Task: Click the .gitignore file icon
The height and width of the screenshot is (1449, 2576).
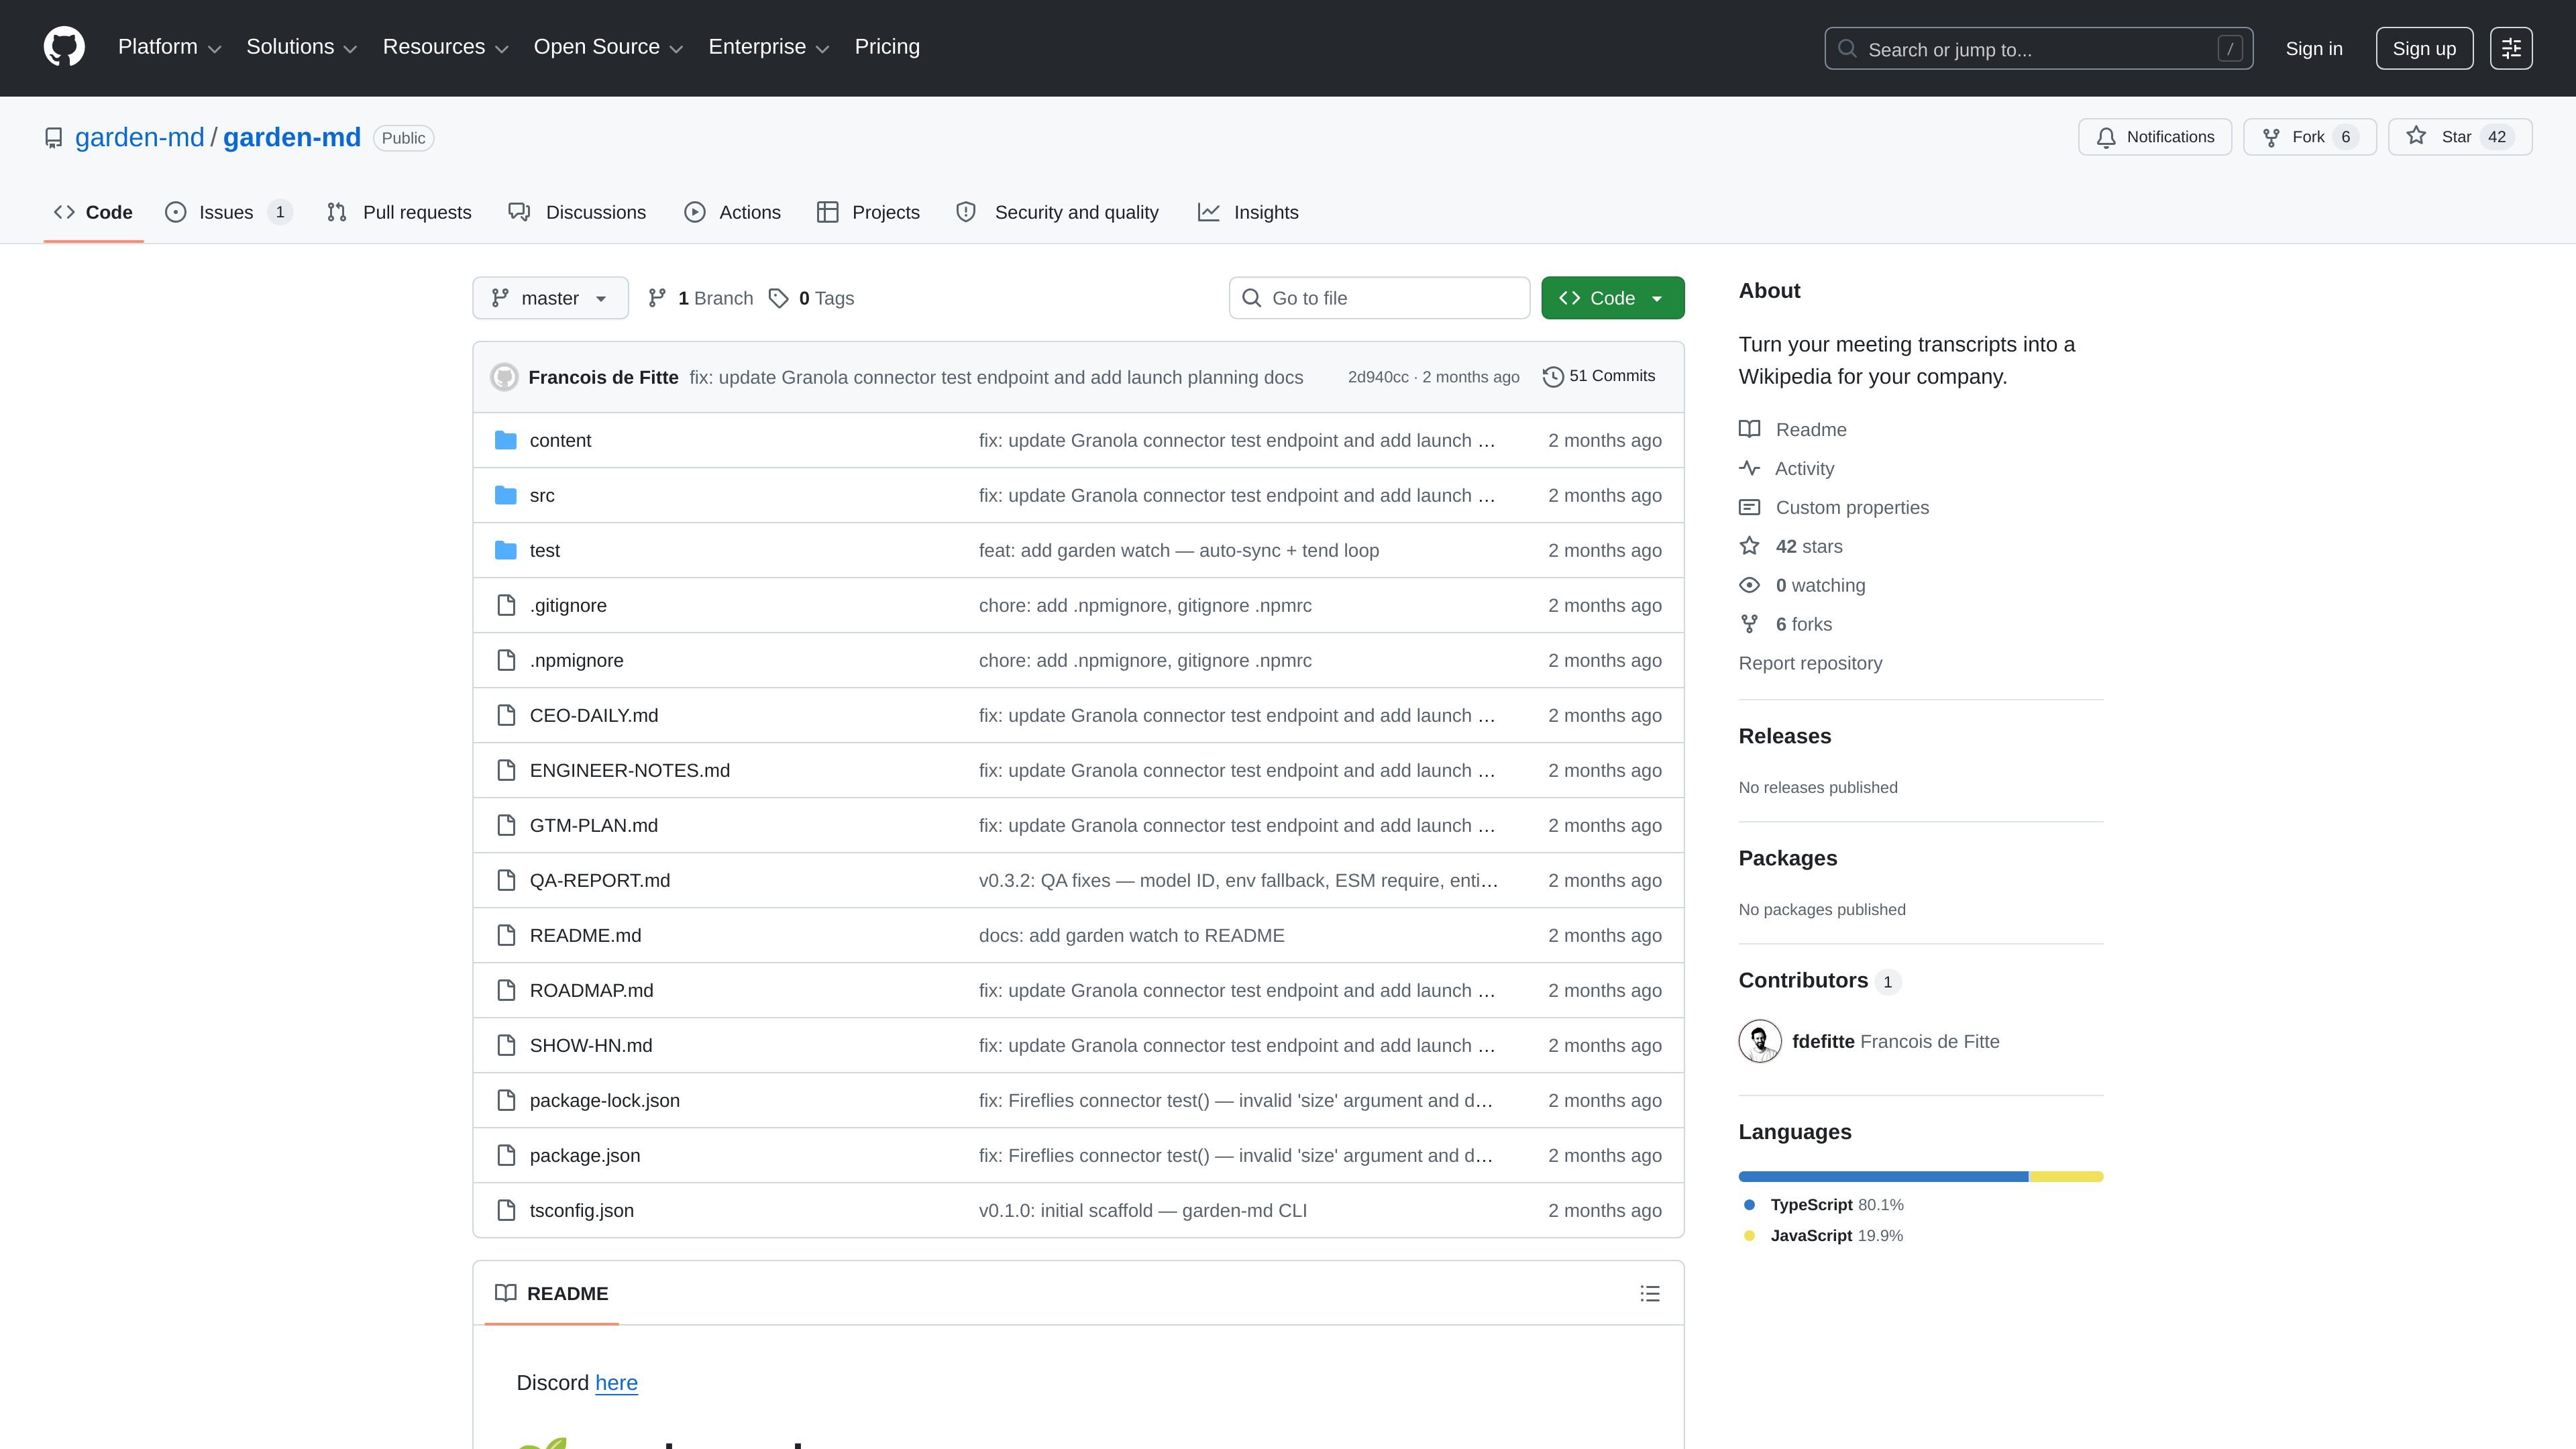Action: pyautogui.click(x=506, y=605)
